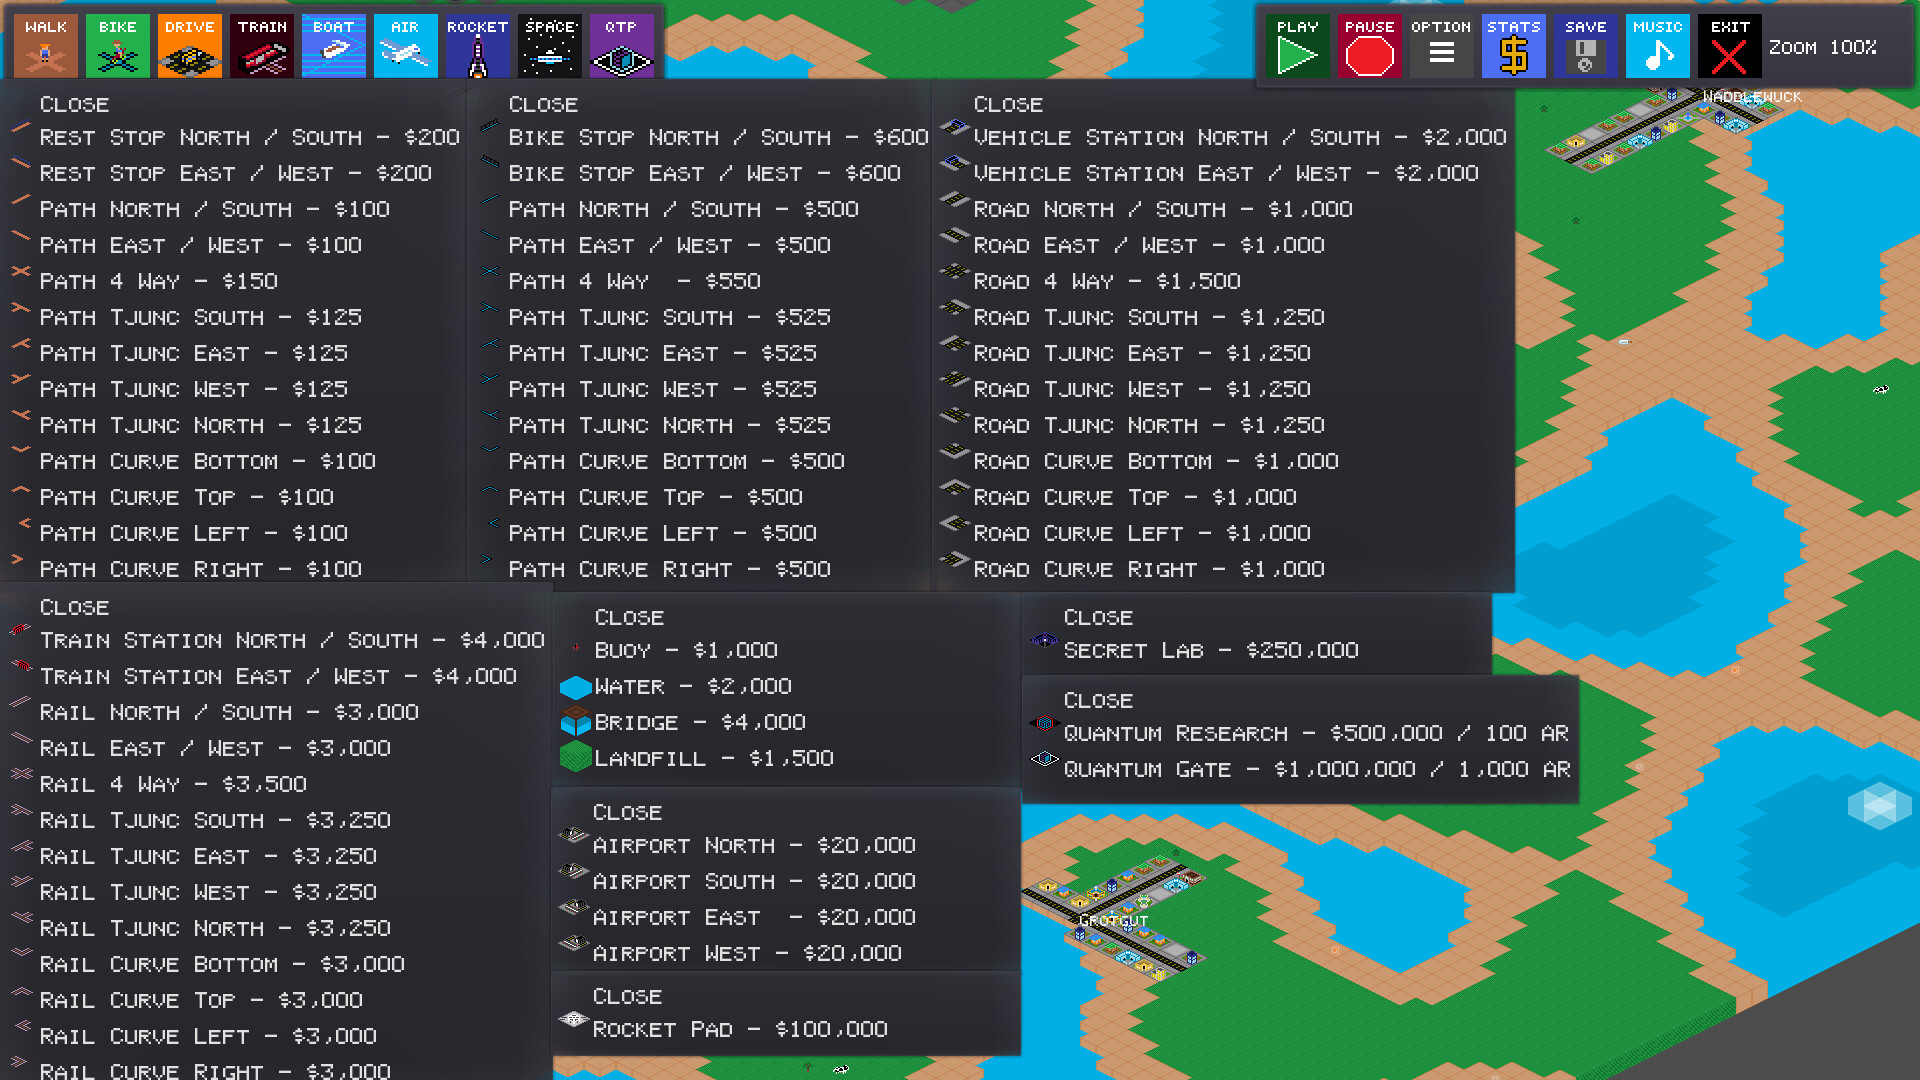Close the Quantum Research menu
Viewport: 1920px width, 1080px height.
[x=1098, y=700]
